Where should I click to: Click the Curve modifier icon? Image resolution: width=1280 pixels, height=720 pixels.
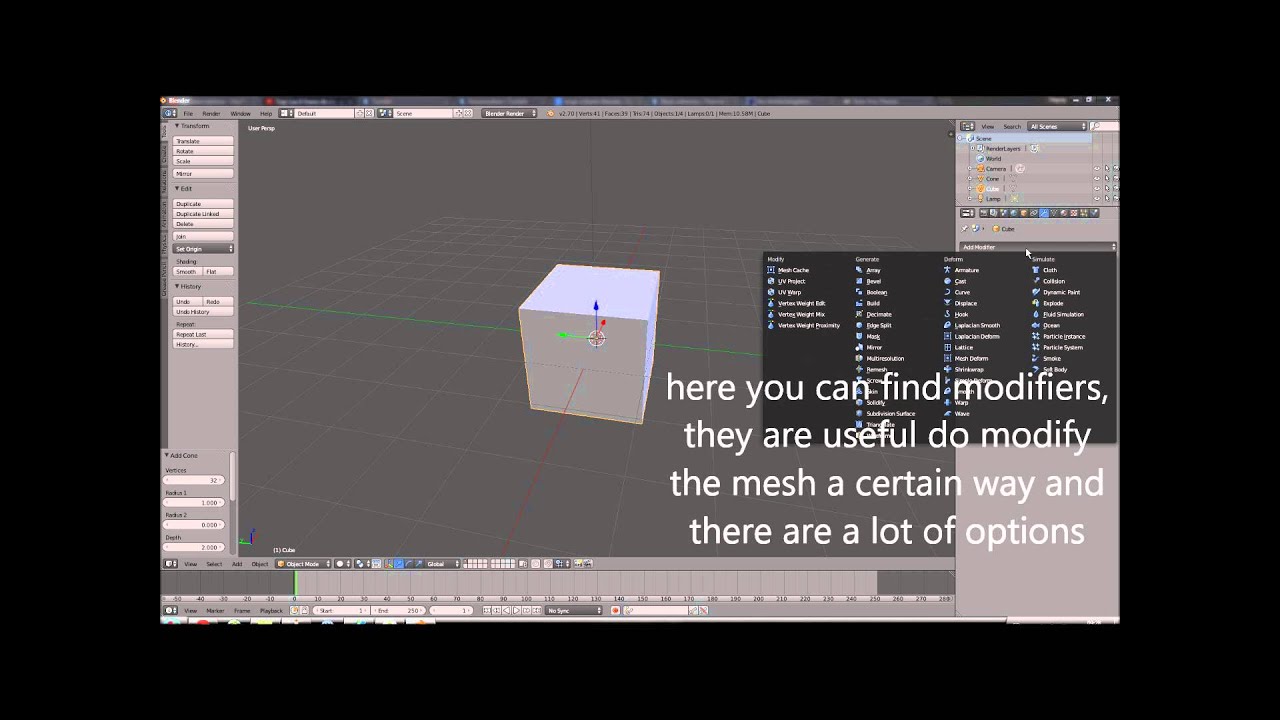(948, 292)
